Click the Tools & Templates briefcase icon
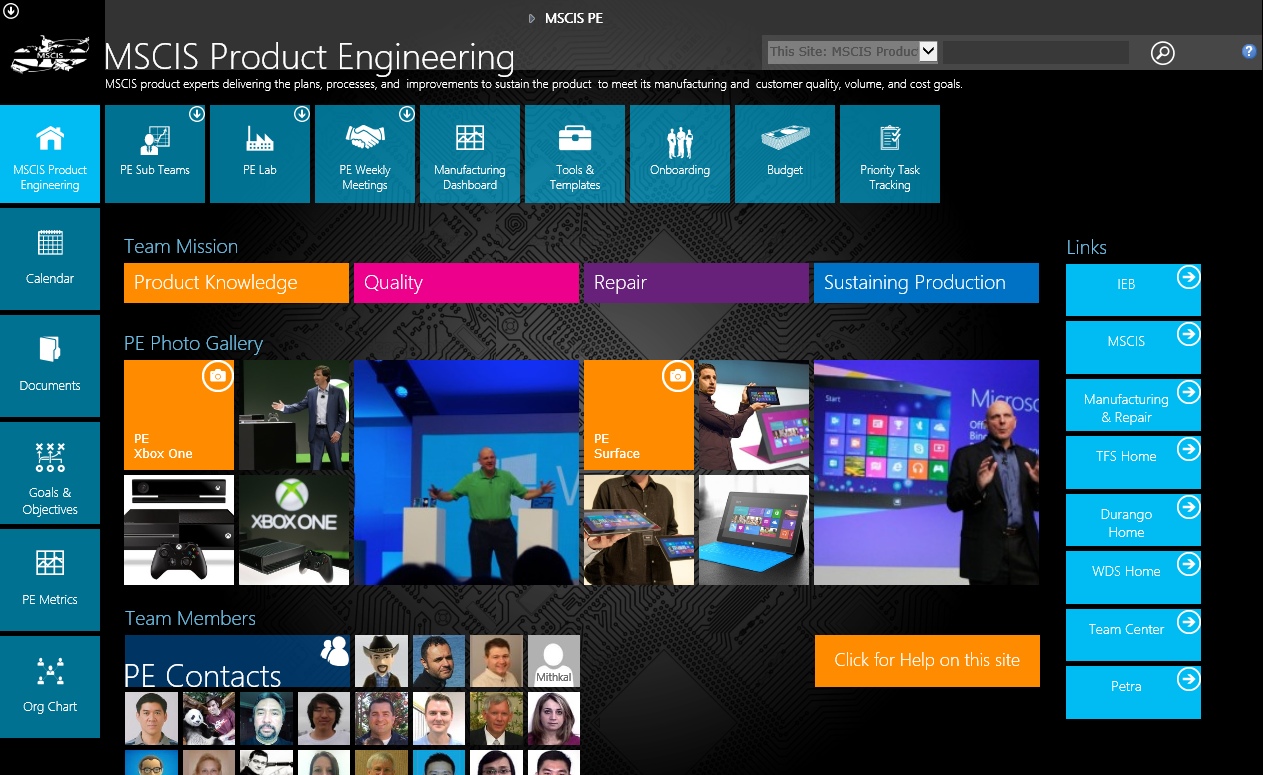 pyautogui.click(x=575, y=138)
